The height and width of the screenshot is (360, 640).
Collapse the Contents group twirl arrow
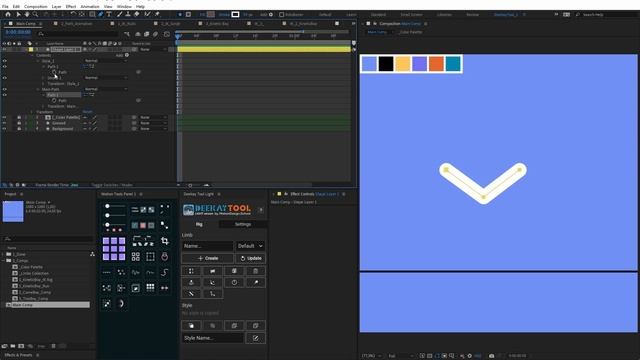tap(32, 55)
